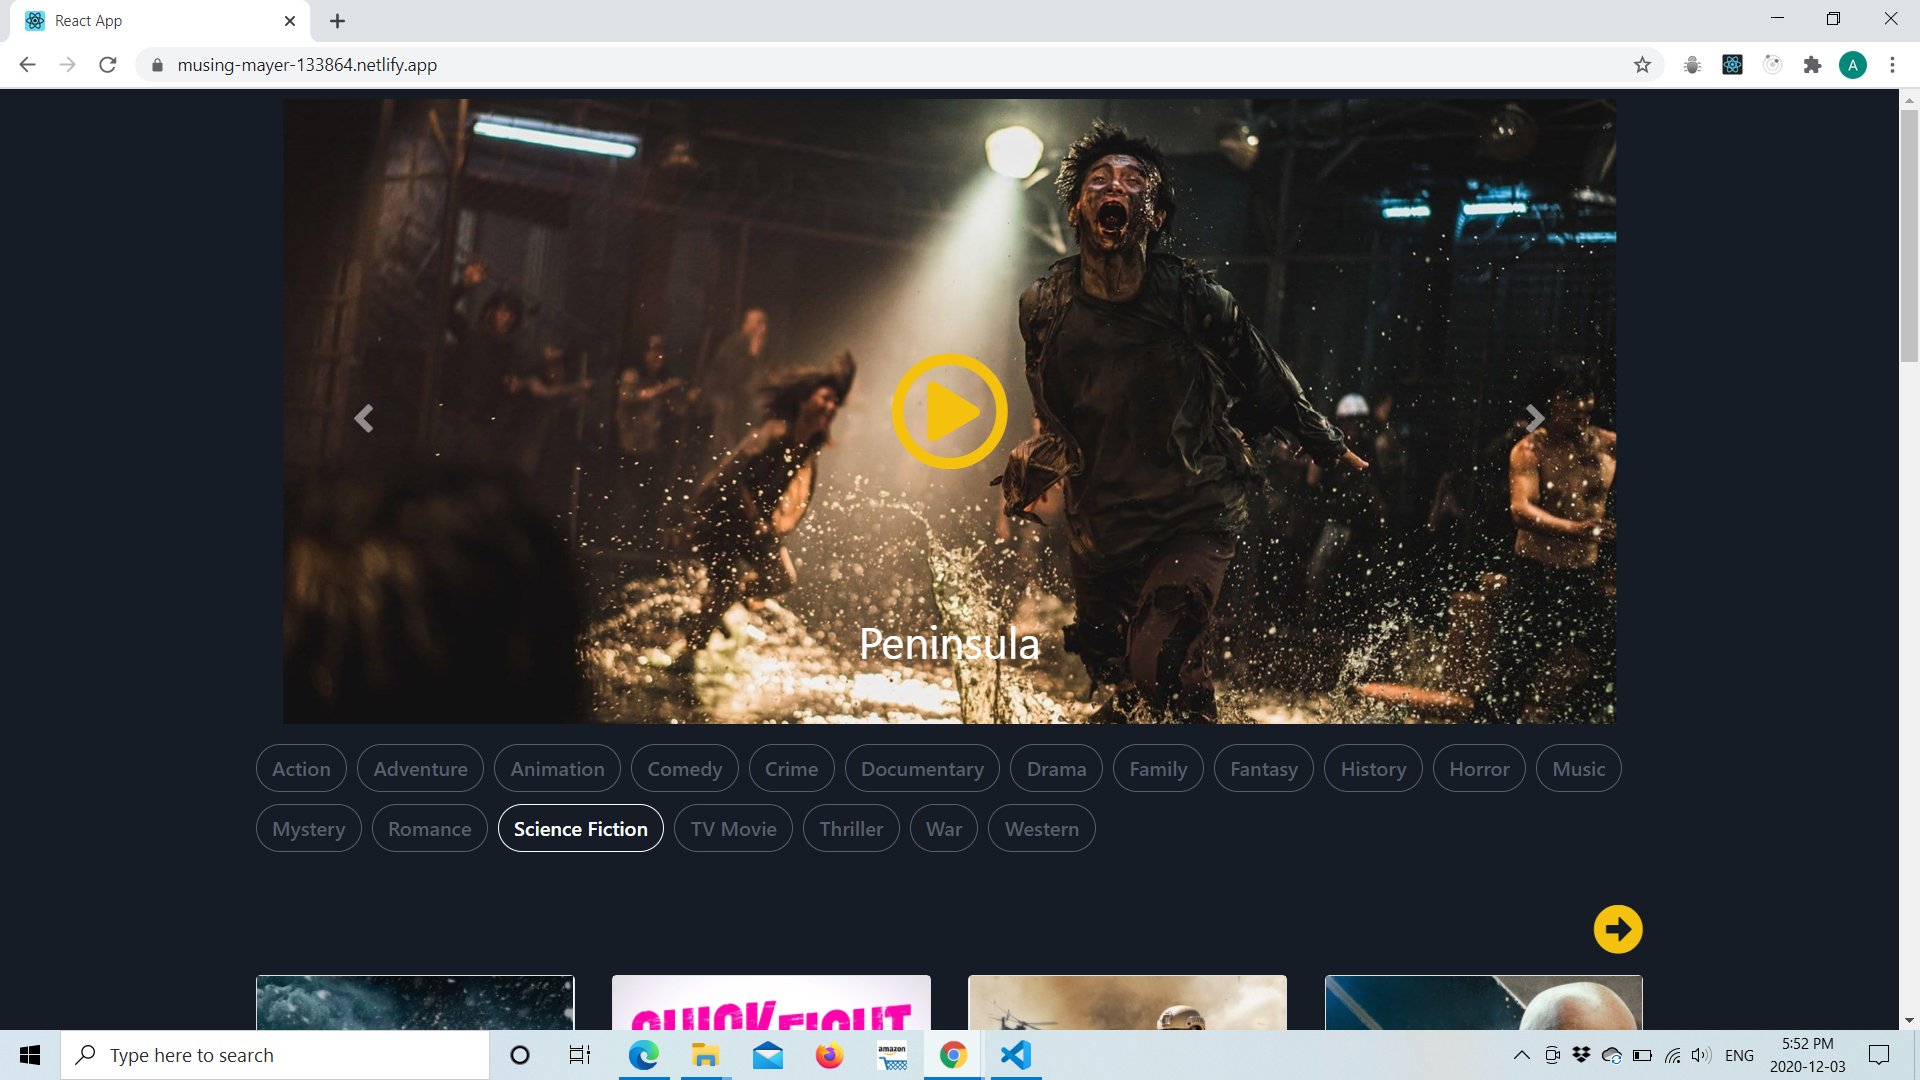Click the address bar URL
Viewport: 1920px width, 1080px height.
tap(307, 65)
